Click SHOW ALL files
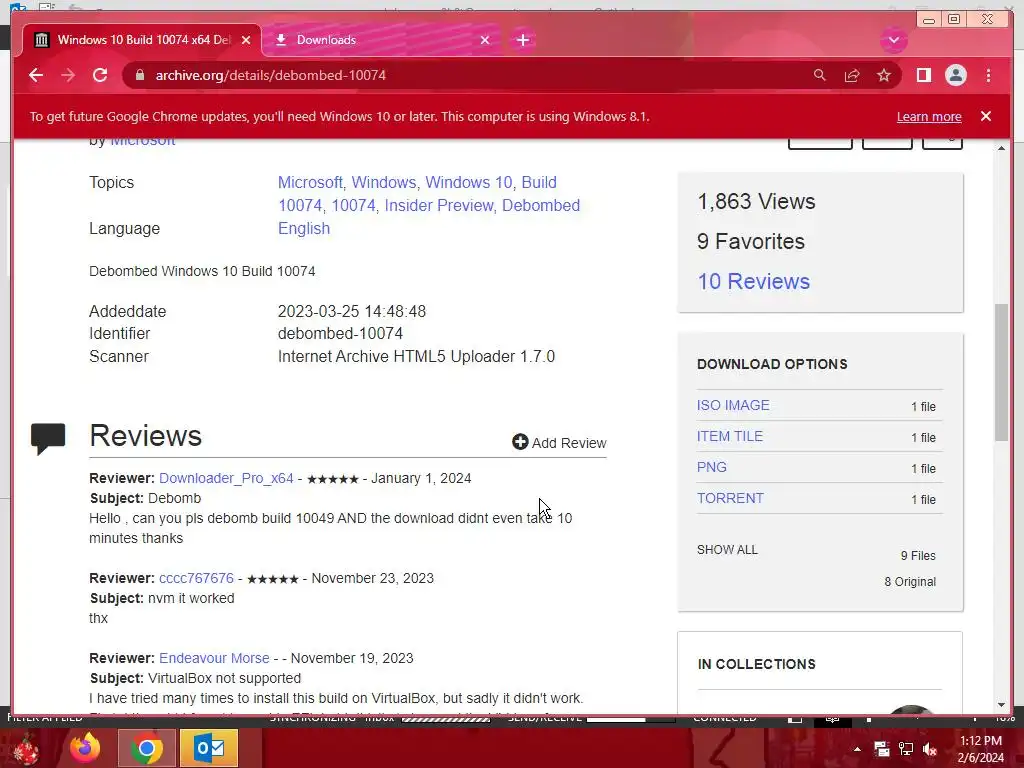 (727, 549)
